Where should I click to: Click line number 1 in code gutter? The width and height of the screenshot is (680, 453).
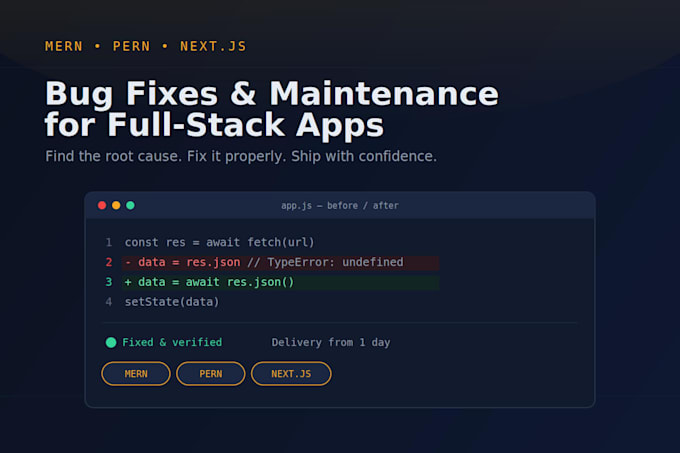pos(109,242)
